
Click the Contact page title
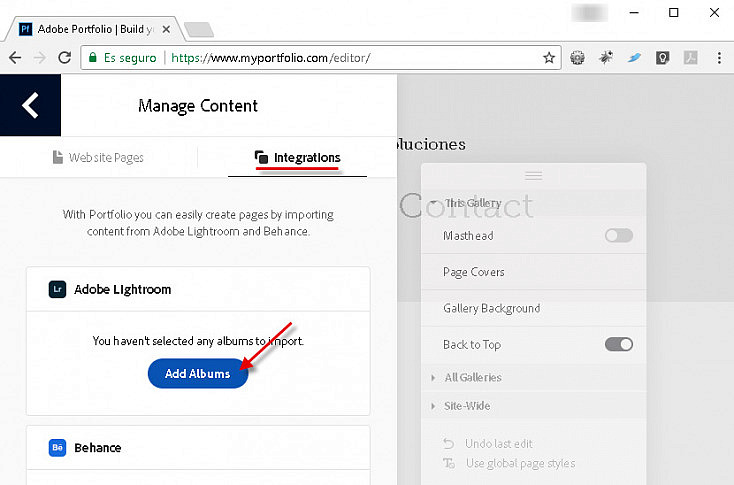[466, 206]
